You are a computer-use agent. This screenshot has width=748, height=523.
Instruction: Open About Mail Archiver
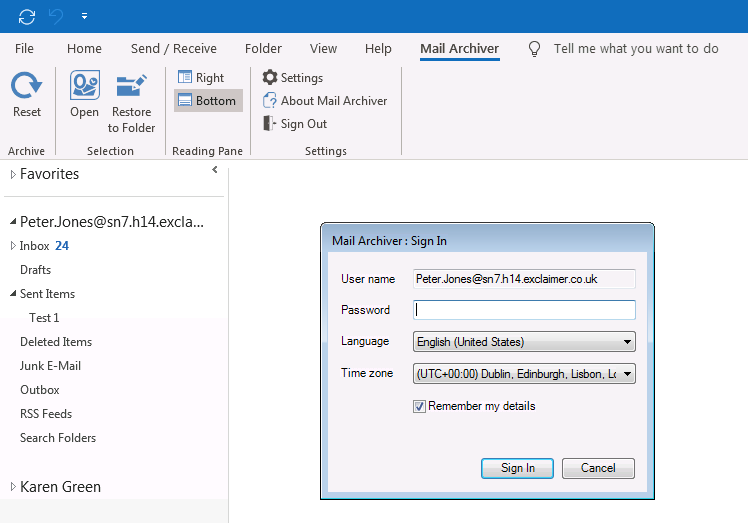[325, 101]
